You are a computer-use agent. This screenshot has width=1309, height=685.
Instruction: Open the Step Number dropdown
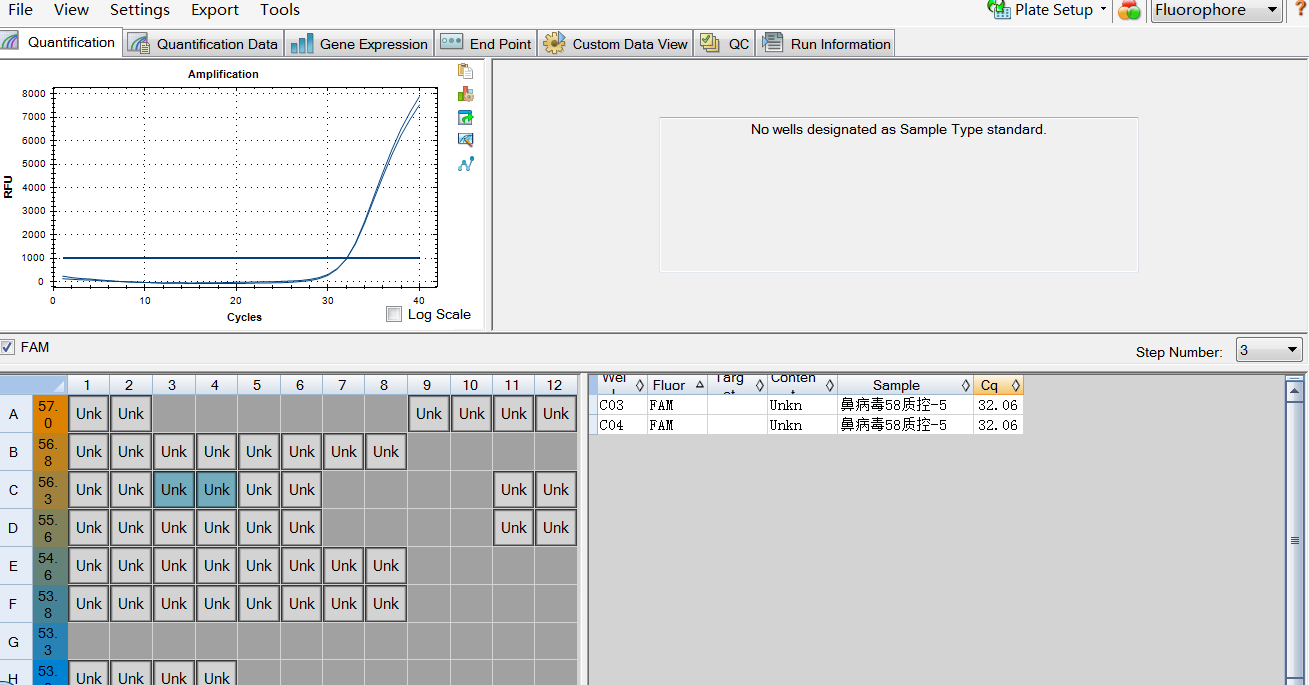[1269, 350]
